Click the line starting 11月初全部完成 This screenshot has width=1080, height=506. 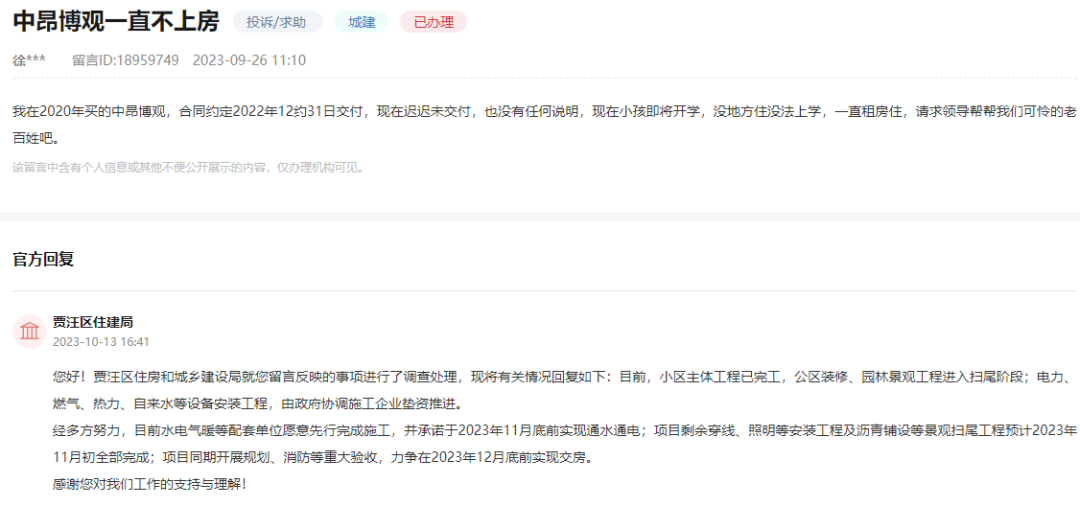(x=322, y=457)
